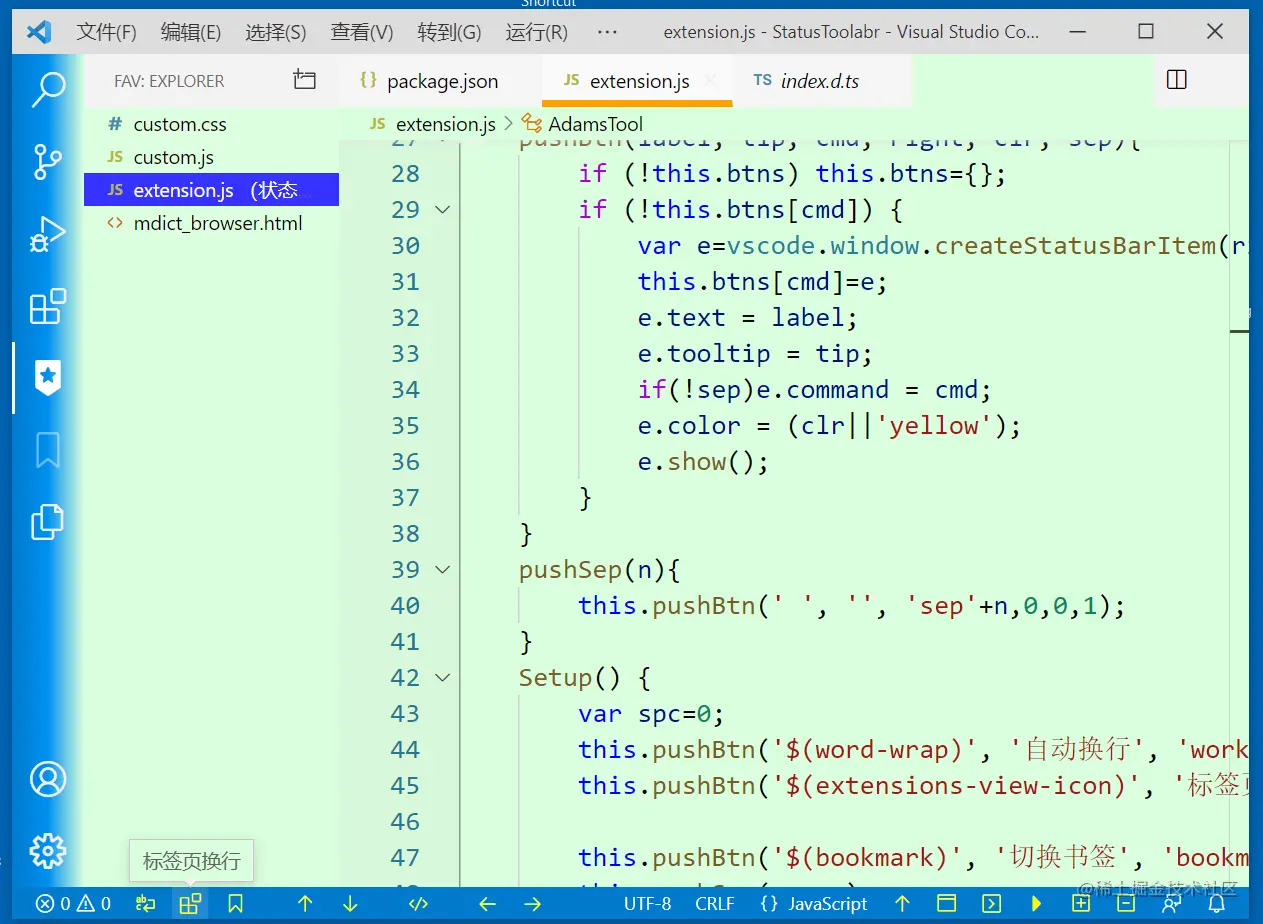Viewport: 1263px width, 924px height.
Task: Open the Bookmarks view in activity bar
Action: (x=48, y=450)
